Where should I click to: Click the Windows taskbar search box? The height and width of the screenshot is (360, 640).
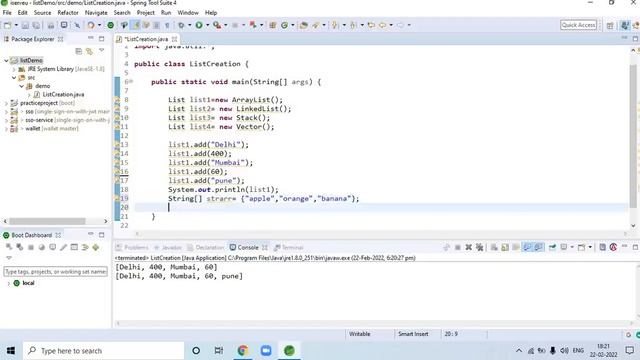[103, 351]
